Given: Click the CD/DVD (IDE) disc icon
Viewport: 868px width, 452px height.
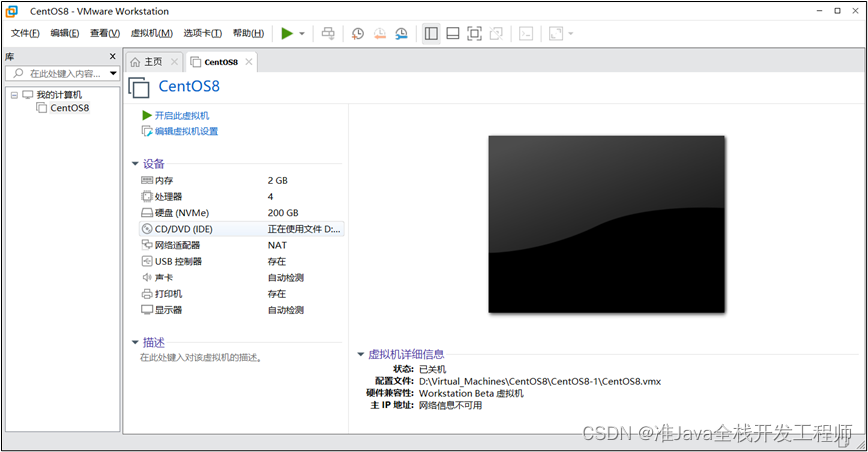Looking at the screenshot, I should pyautogui.click(x=147, y=229).
